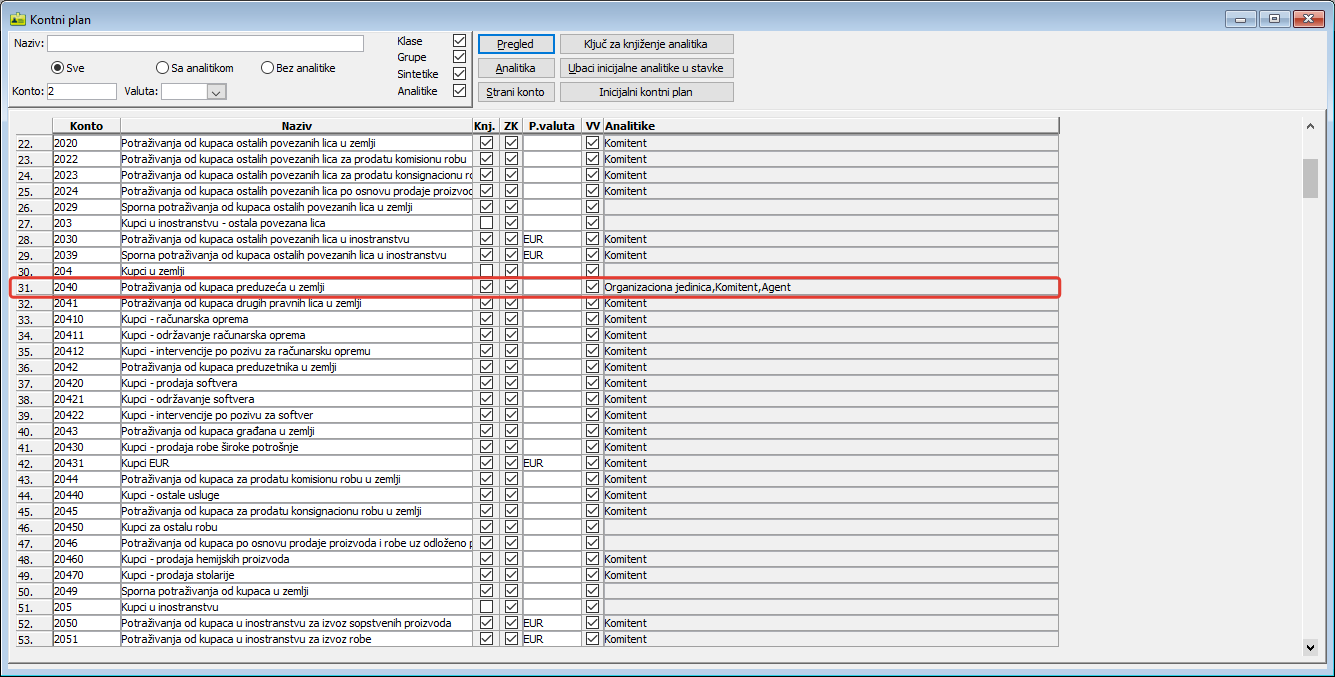Select the Sa analitikom radio button

[163, 68]
